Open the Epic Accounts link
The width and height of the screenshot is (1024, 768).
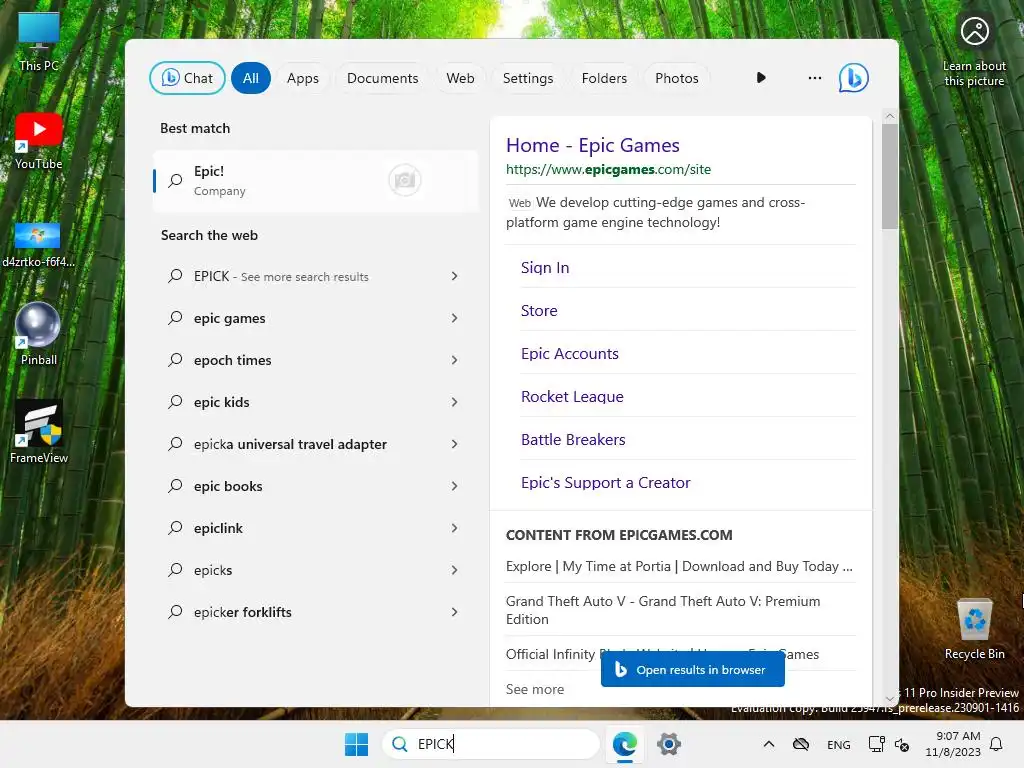[569, 353]
